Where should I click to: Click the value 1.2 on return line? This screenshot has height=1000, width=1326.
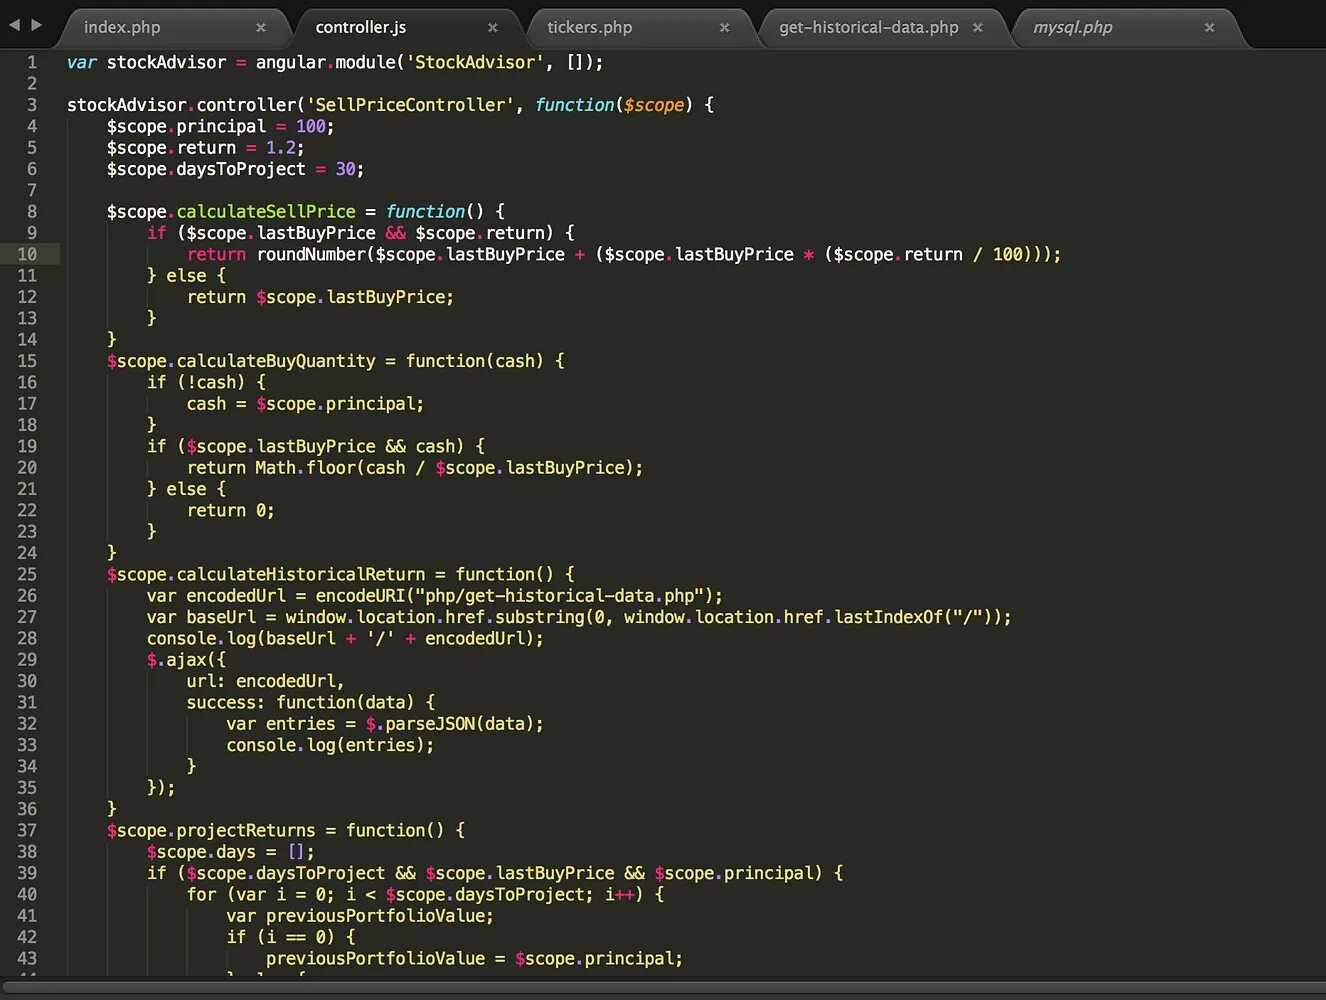280,148
